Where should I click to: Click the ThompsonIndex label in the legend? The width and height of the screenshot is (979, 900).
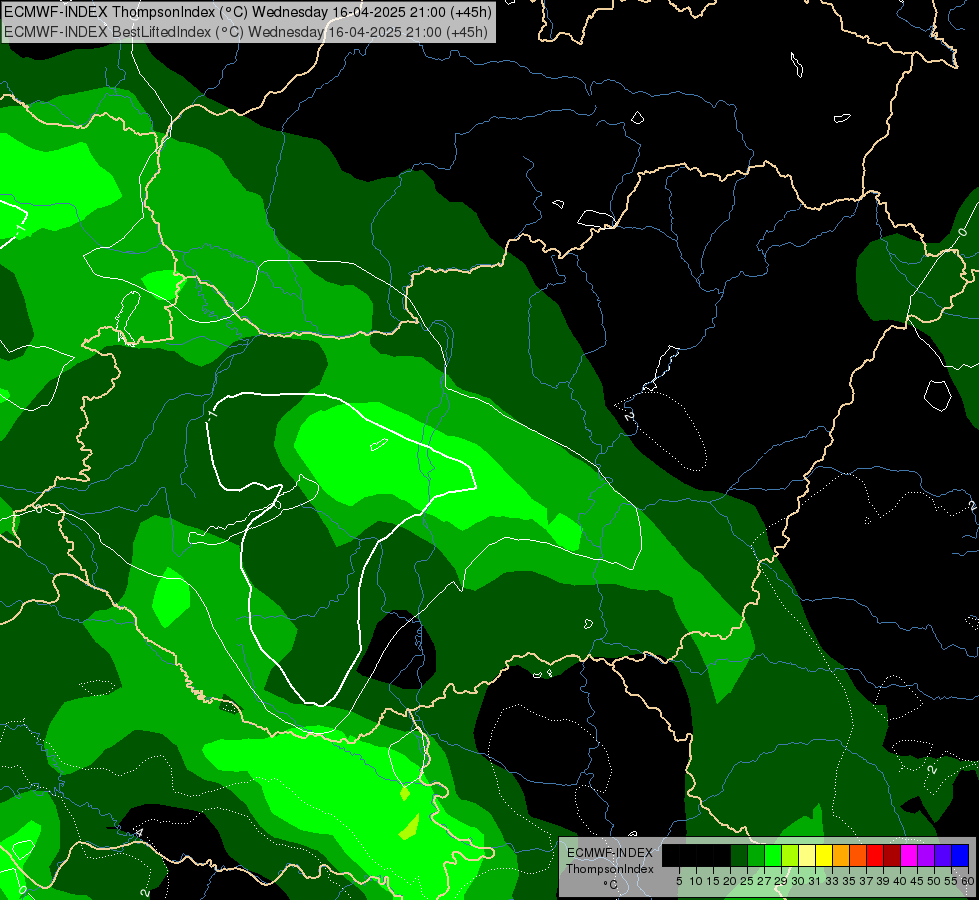tap(609, 869)
